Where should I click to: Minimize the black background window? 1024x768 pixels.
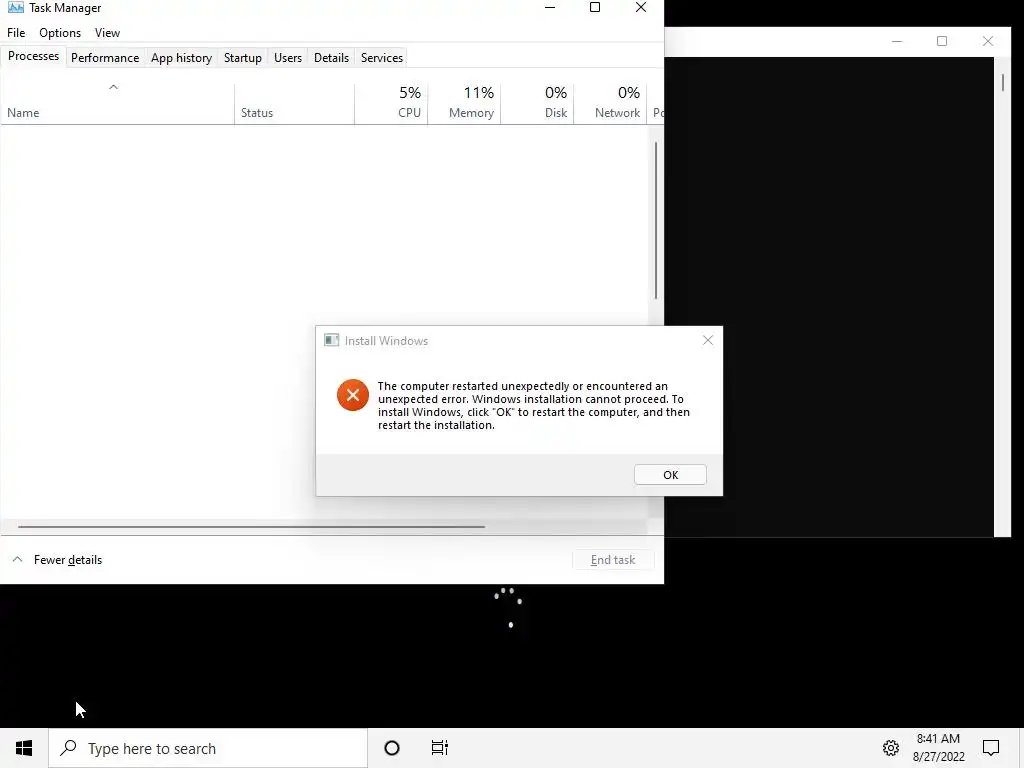tap(897, 41)
